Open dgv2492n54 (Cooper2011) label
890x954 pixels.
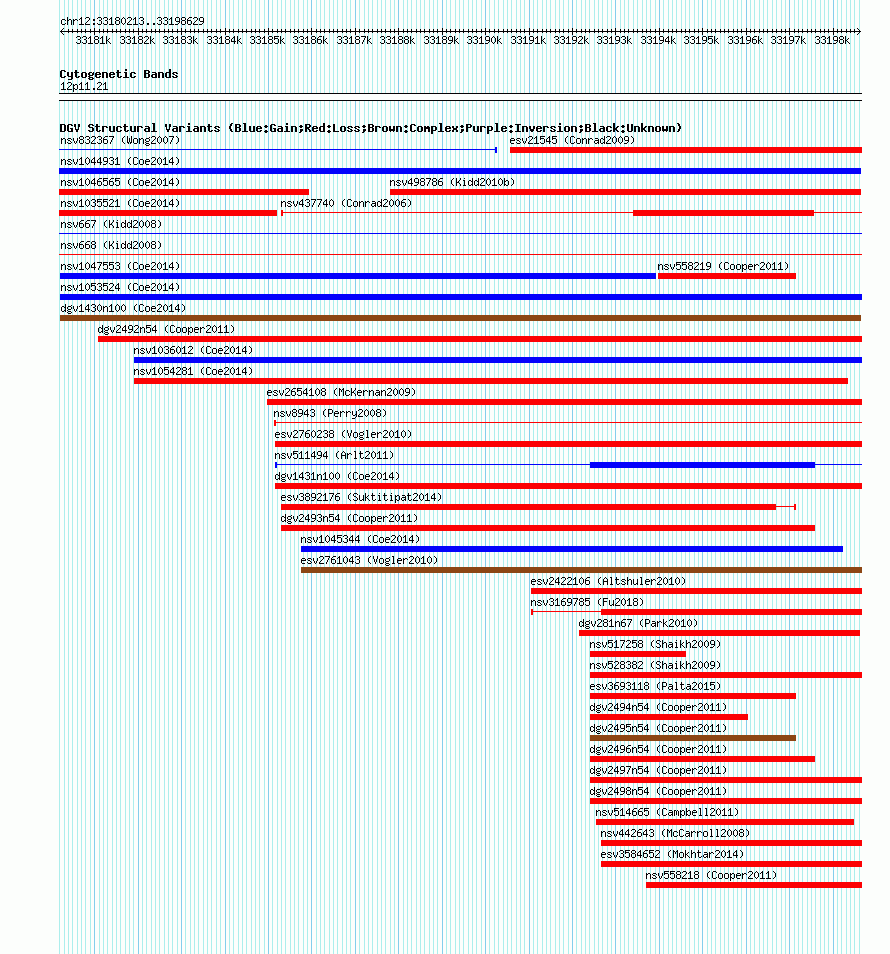point(166,329)
